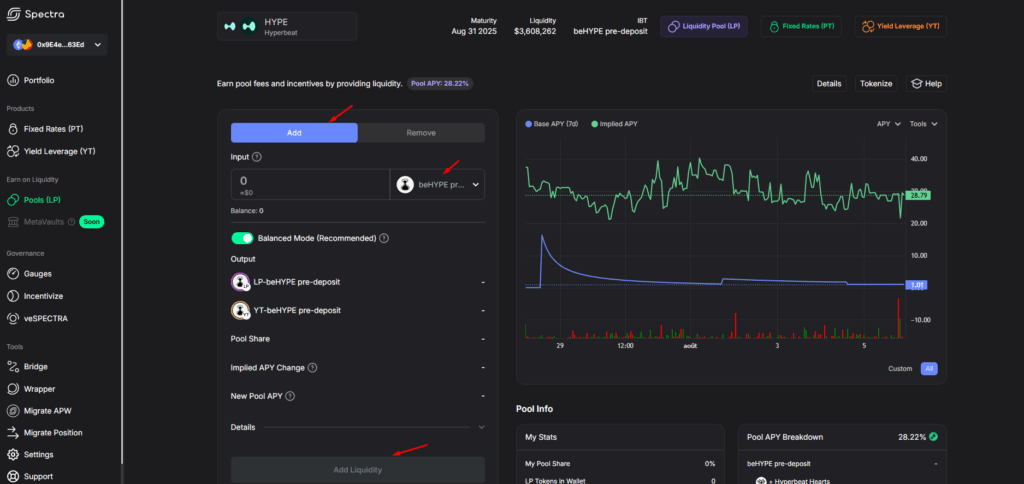Click the Pools (LP) rings icon
This screenshot has height=484, width=1024.
12,200
